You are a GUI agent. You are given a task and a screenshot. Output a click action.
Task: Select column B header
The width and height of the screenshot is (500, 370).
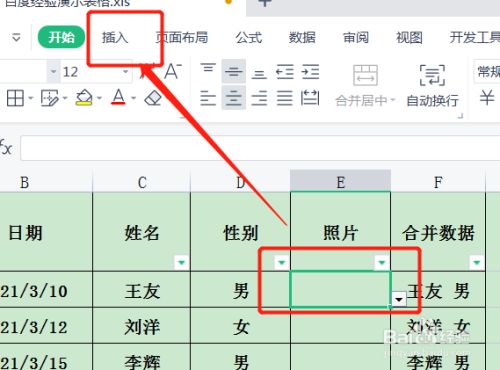click(x=46, y=181)
